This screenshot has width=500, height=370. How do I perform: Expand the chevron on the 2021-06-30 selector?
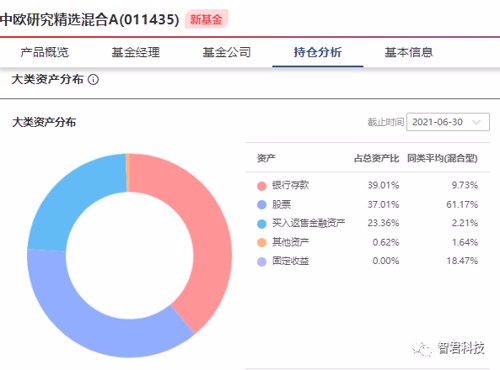(x=477, y=122)
